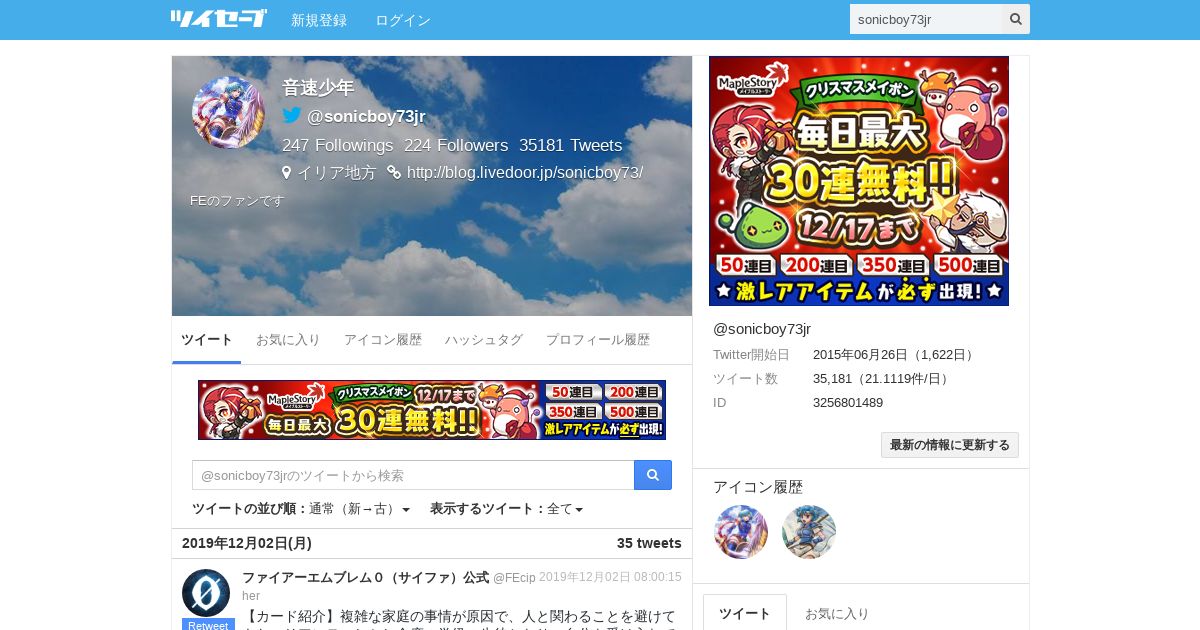This screenshot has width=1200, height=630.
Task: Click the 2019年12月02日(月) date header
Action: (x=247, y=543)
